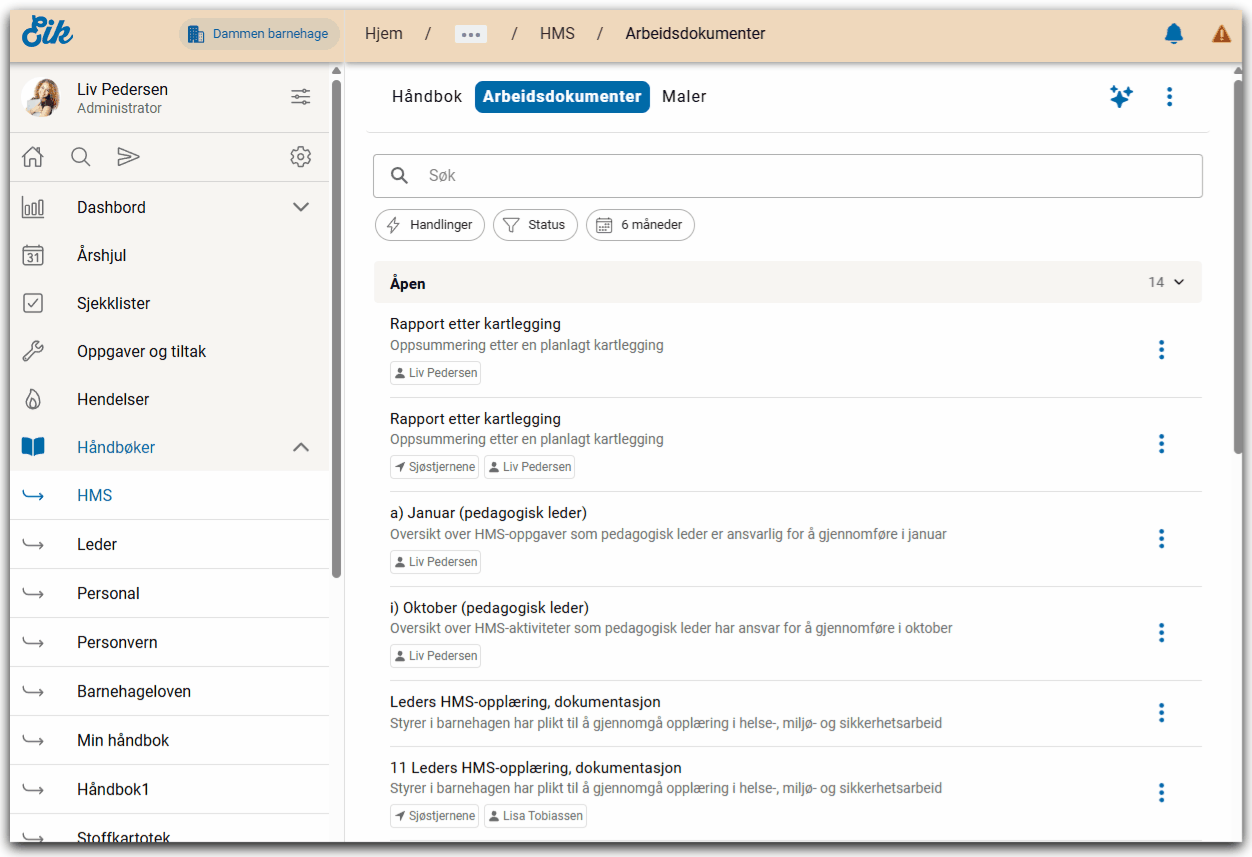
Task: Open Sjekklister using its checkbox icon
Action: pos(33,303)
